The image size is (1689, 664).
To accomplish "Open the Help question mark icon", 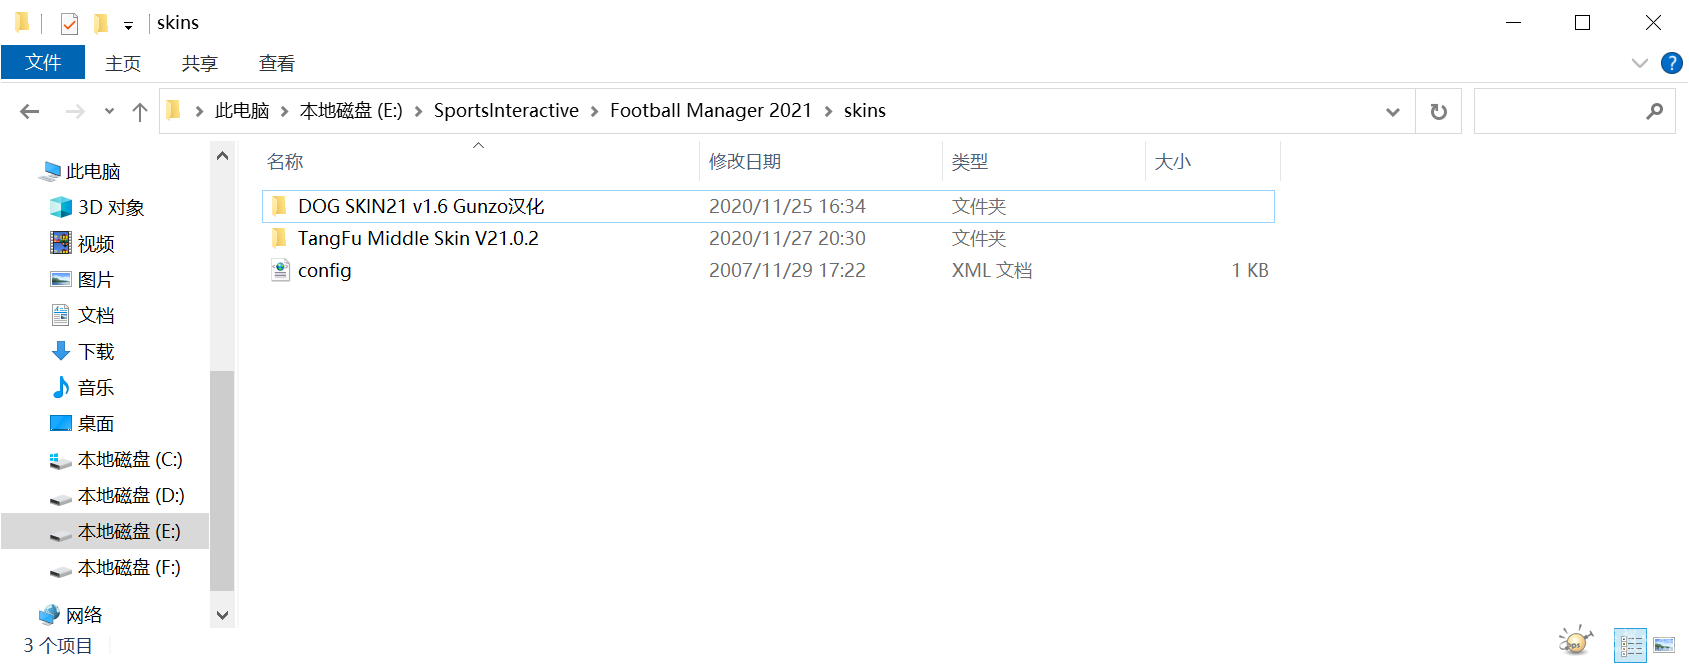I will [x=1671, y=63].
